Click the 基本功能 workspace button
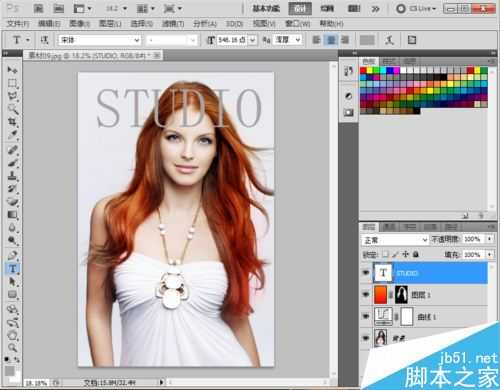 click(266, 9)
